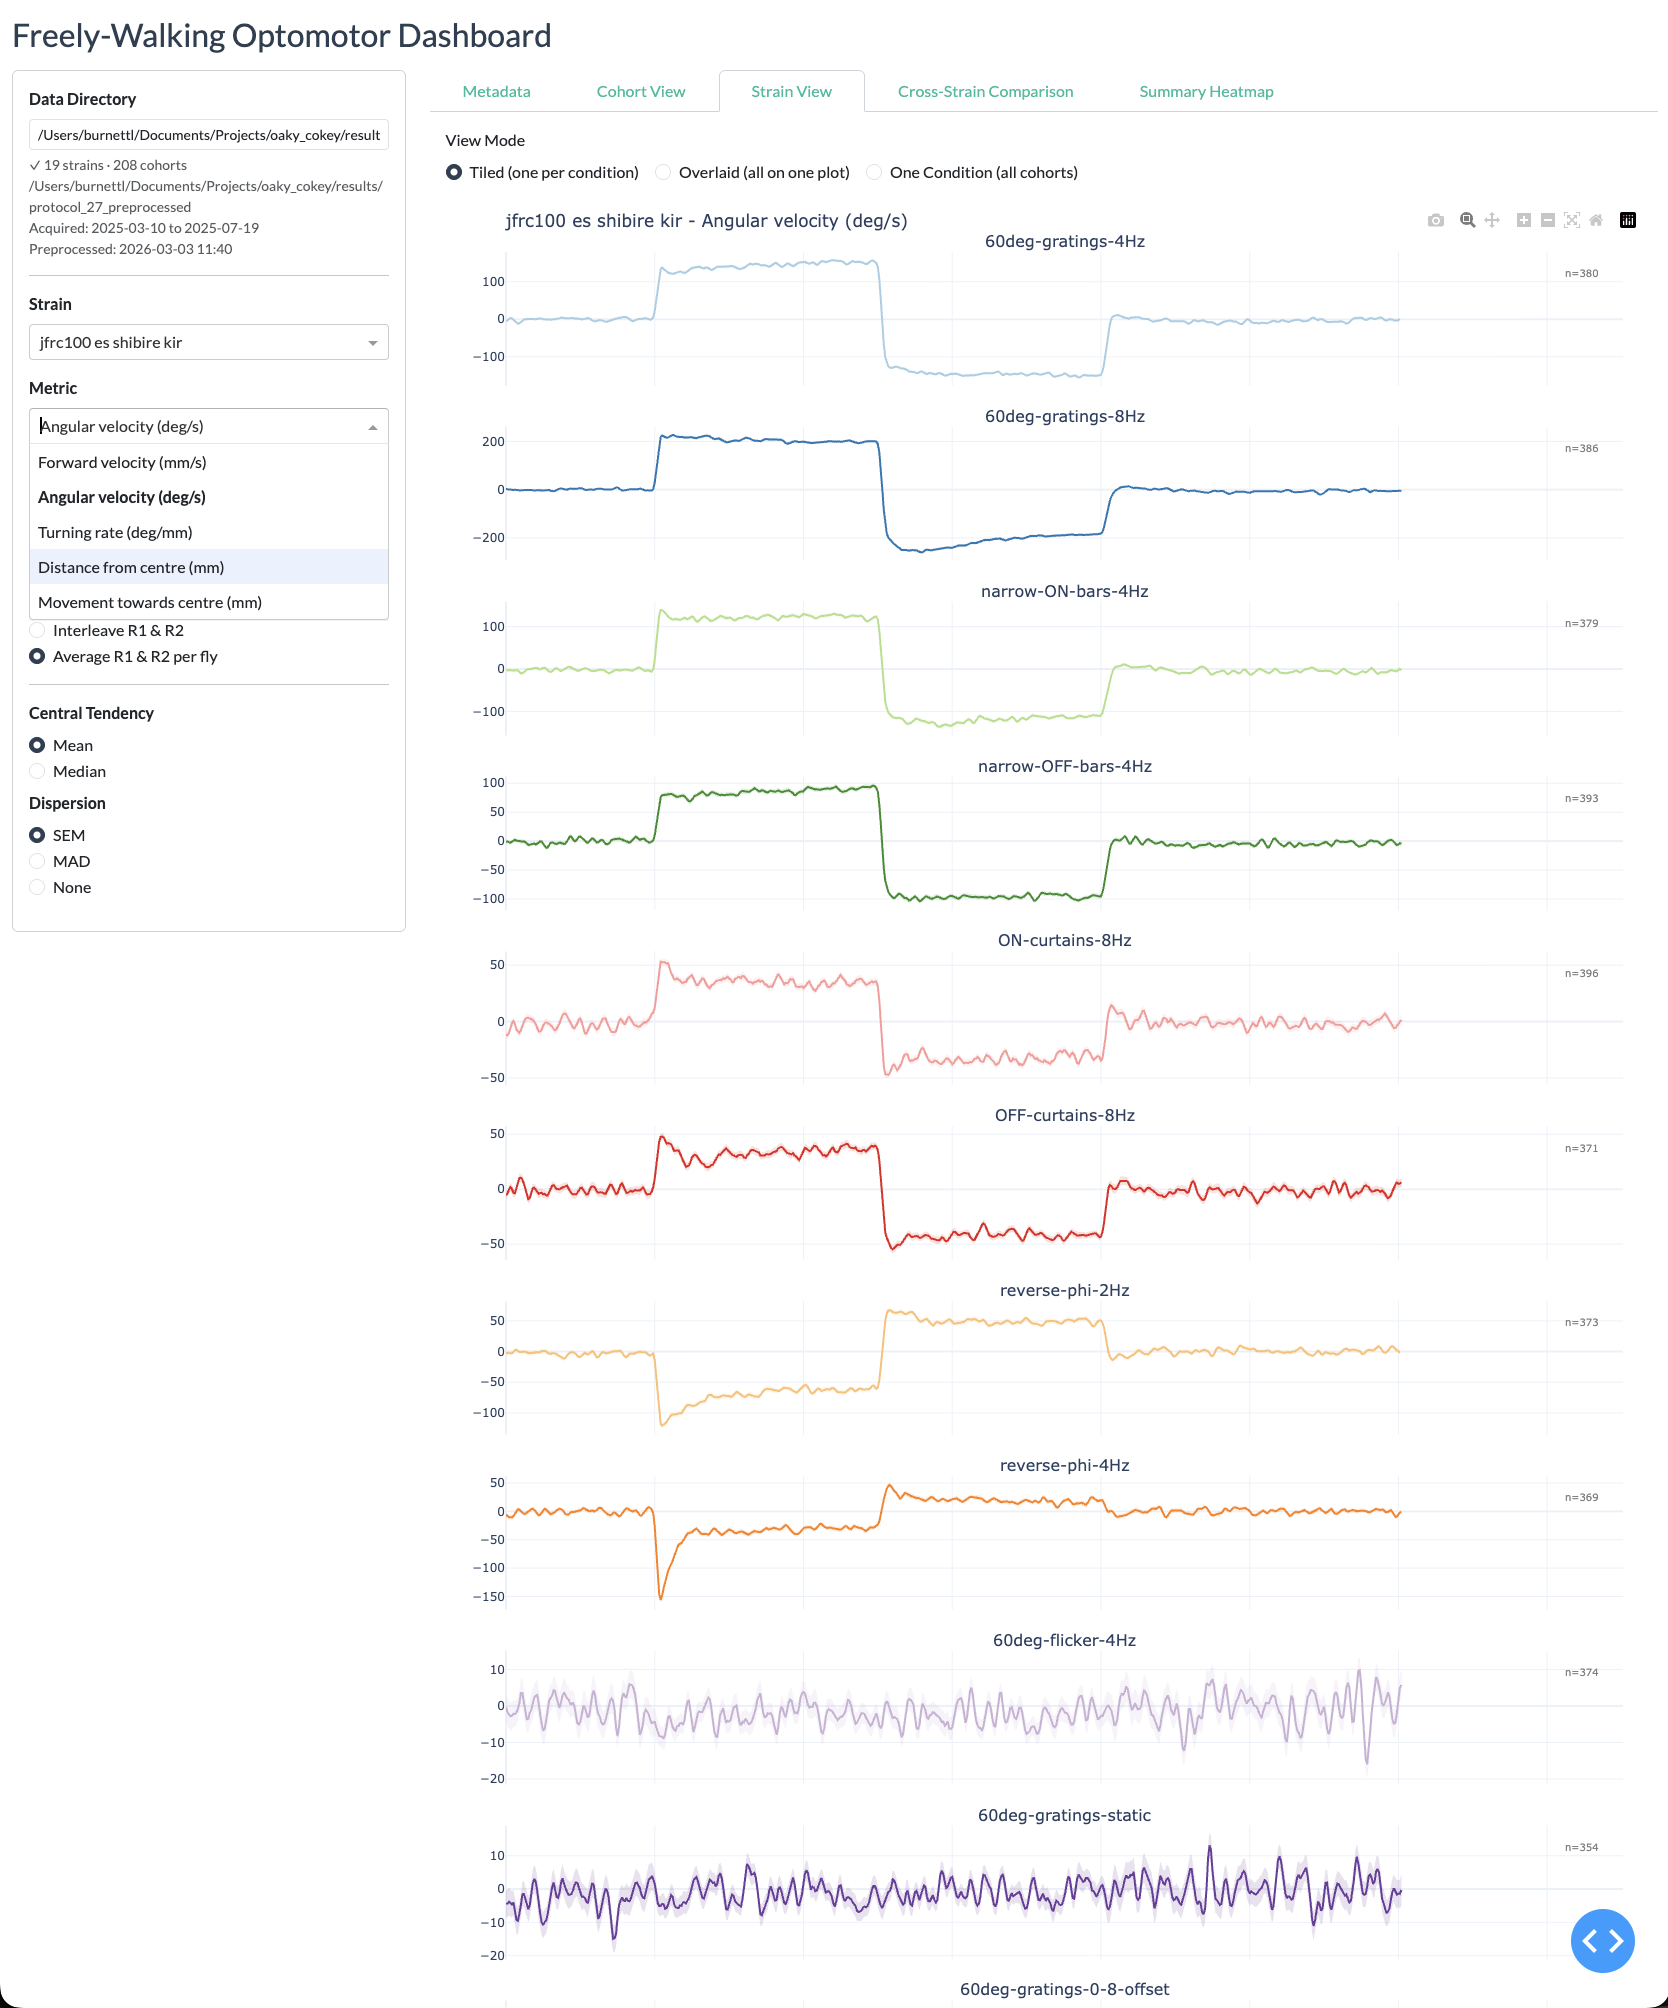
Task: Open the Plotly logo link
Action: 1628,220
